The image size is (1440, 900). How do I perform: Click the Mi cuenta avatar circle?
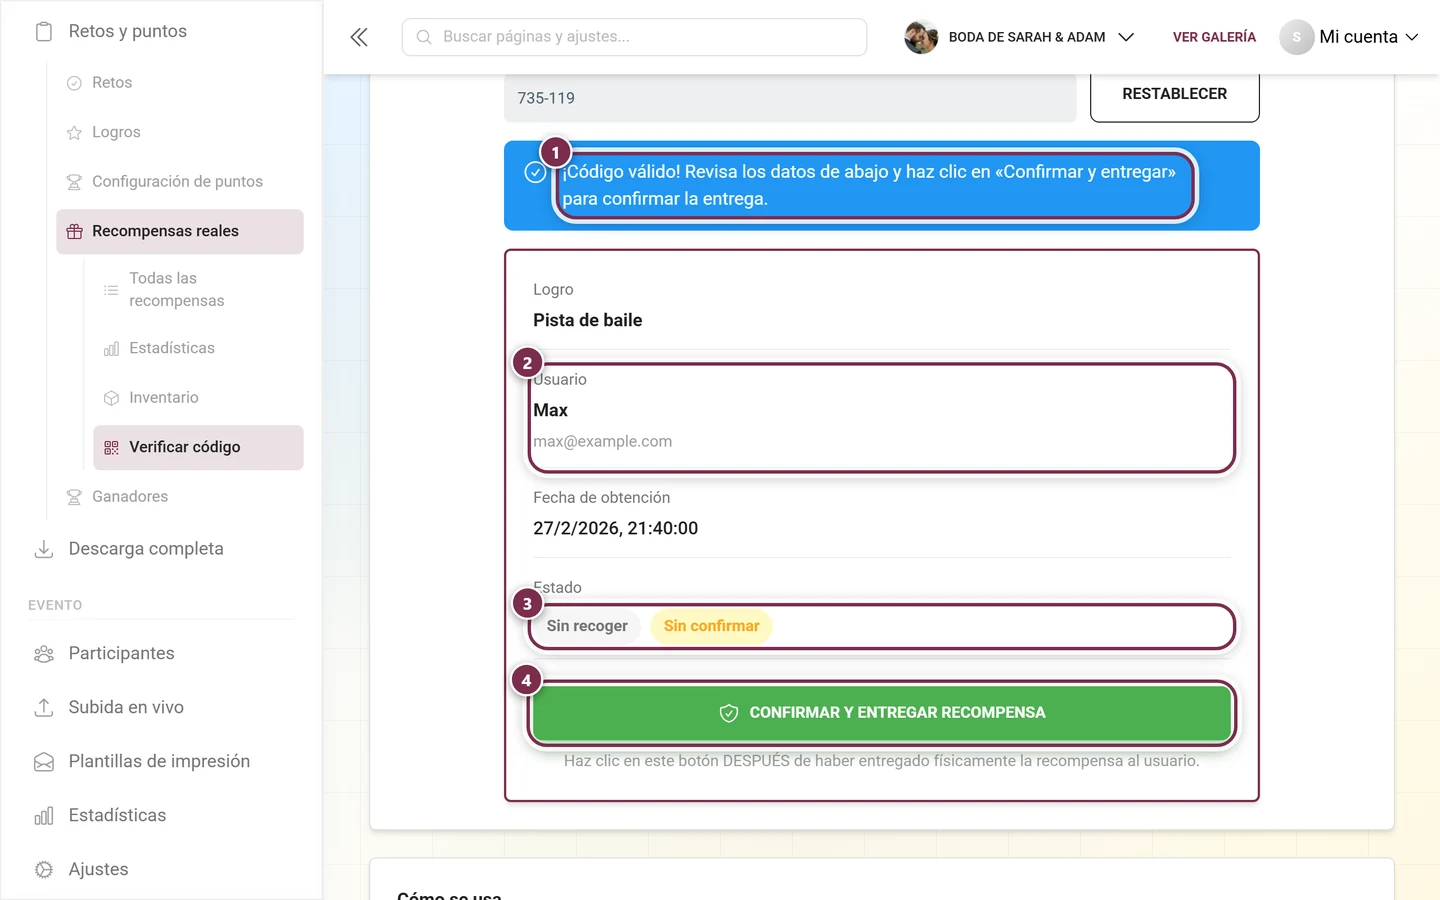[1296, 37]
